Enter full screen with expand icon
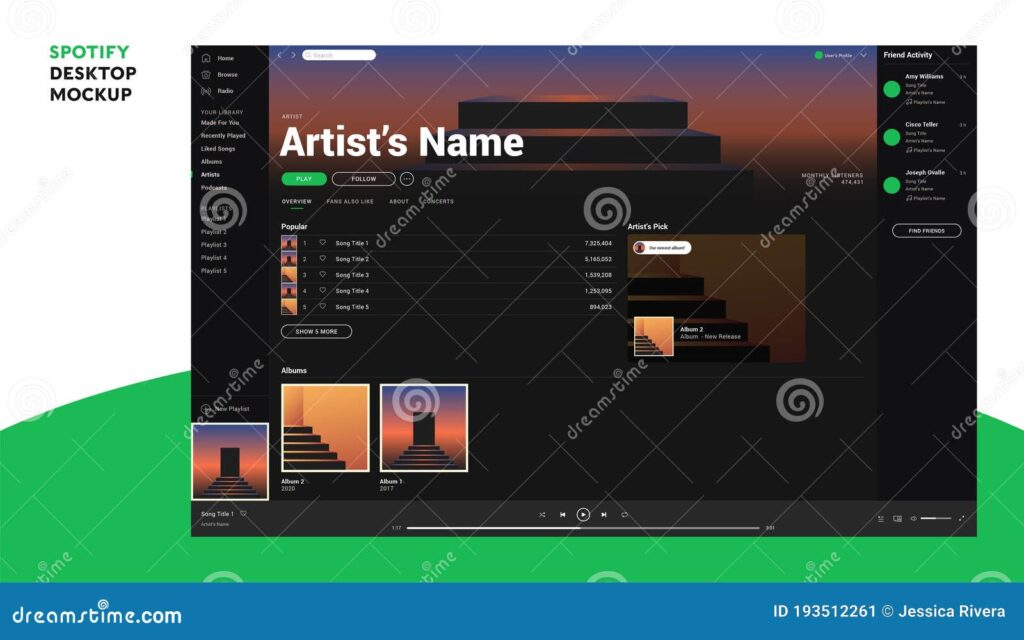This screenshot has height=640, width=1024. pos(961,519)
